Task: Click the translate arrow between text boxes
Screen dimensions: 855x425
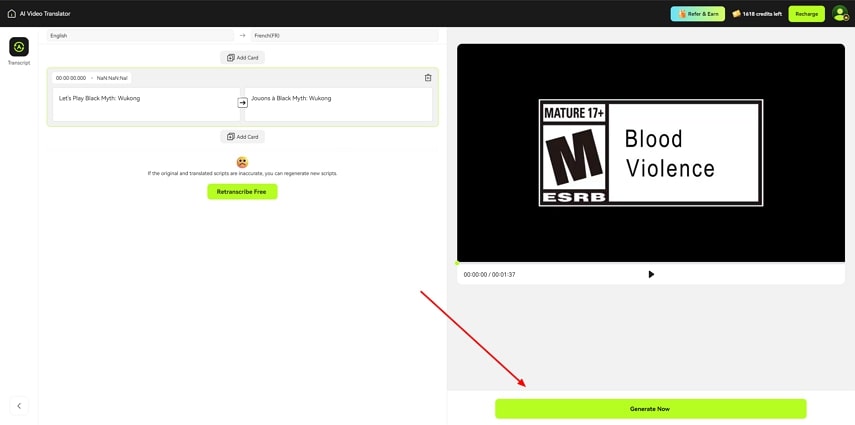Action: (x=242, y=102)
